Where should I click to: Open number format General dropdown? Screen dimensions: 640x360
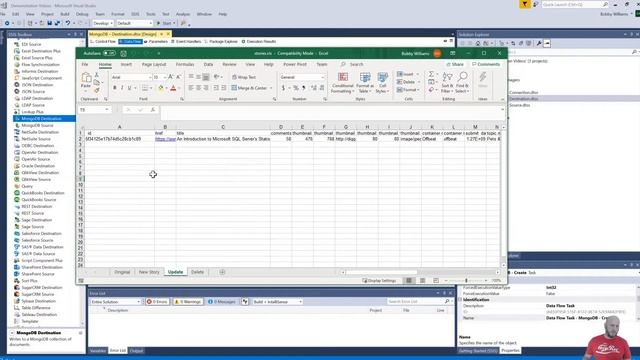(322, 77)
